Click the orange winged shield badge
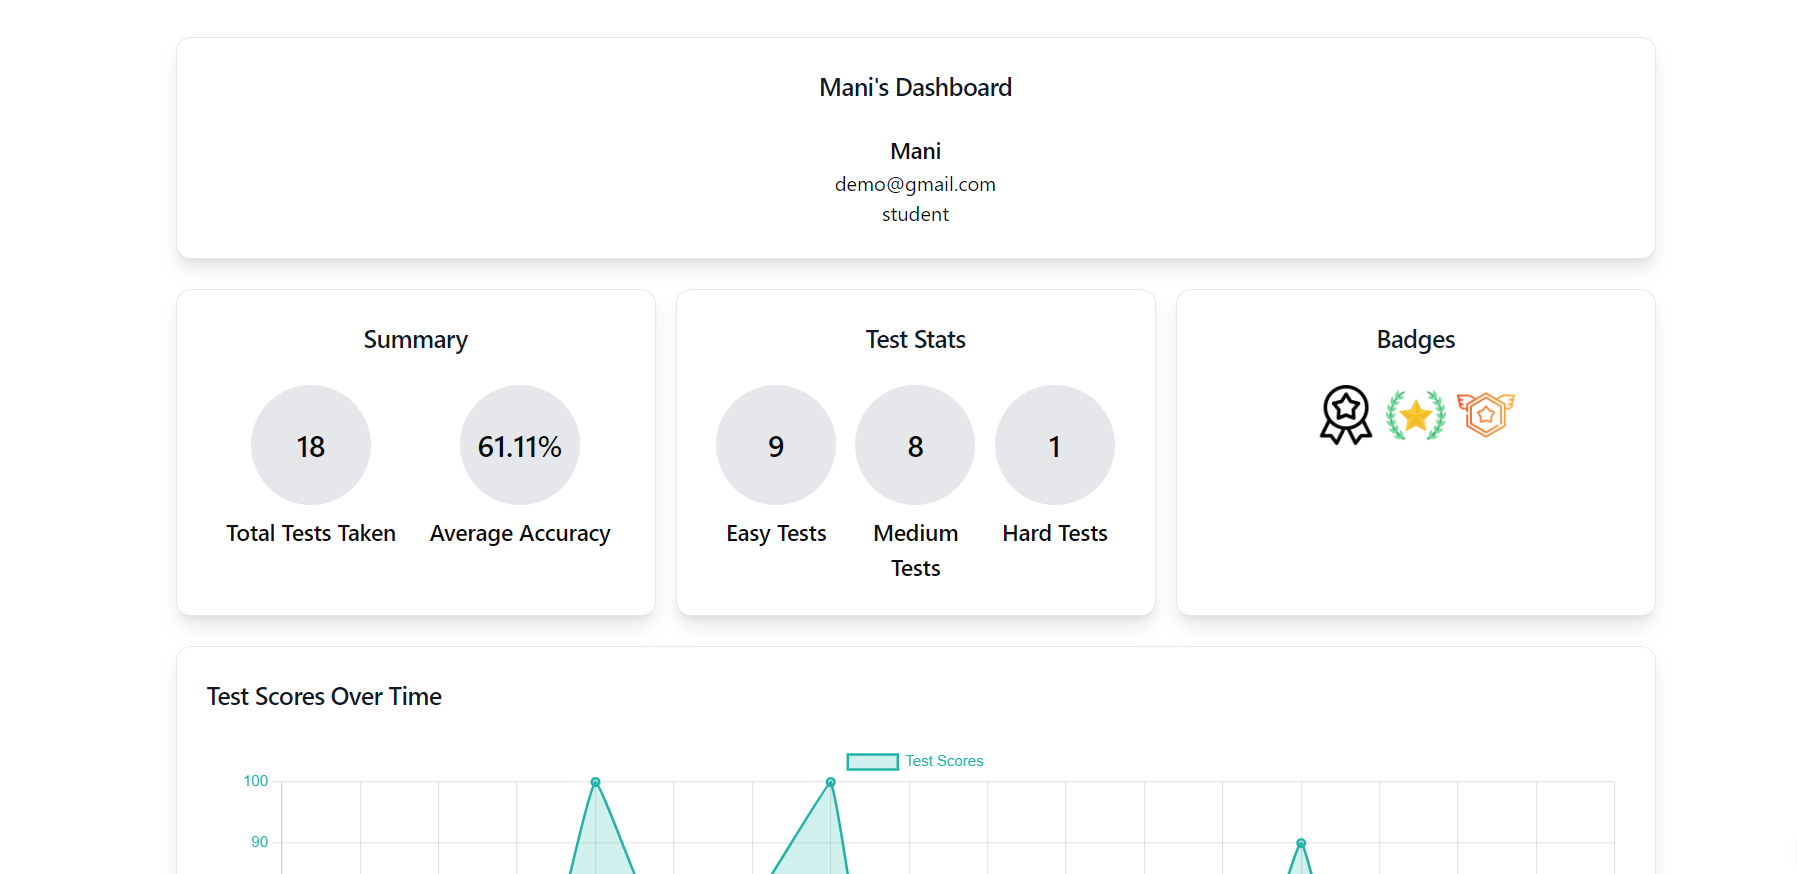This screenshot has width=1797, height=874. pyautogui.click(x=1486, y=414)
